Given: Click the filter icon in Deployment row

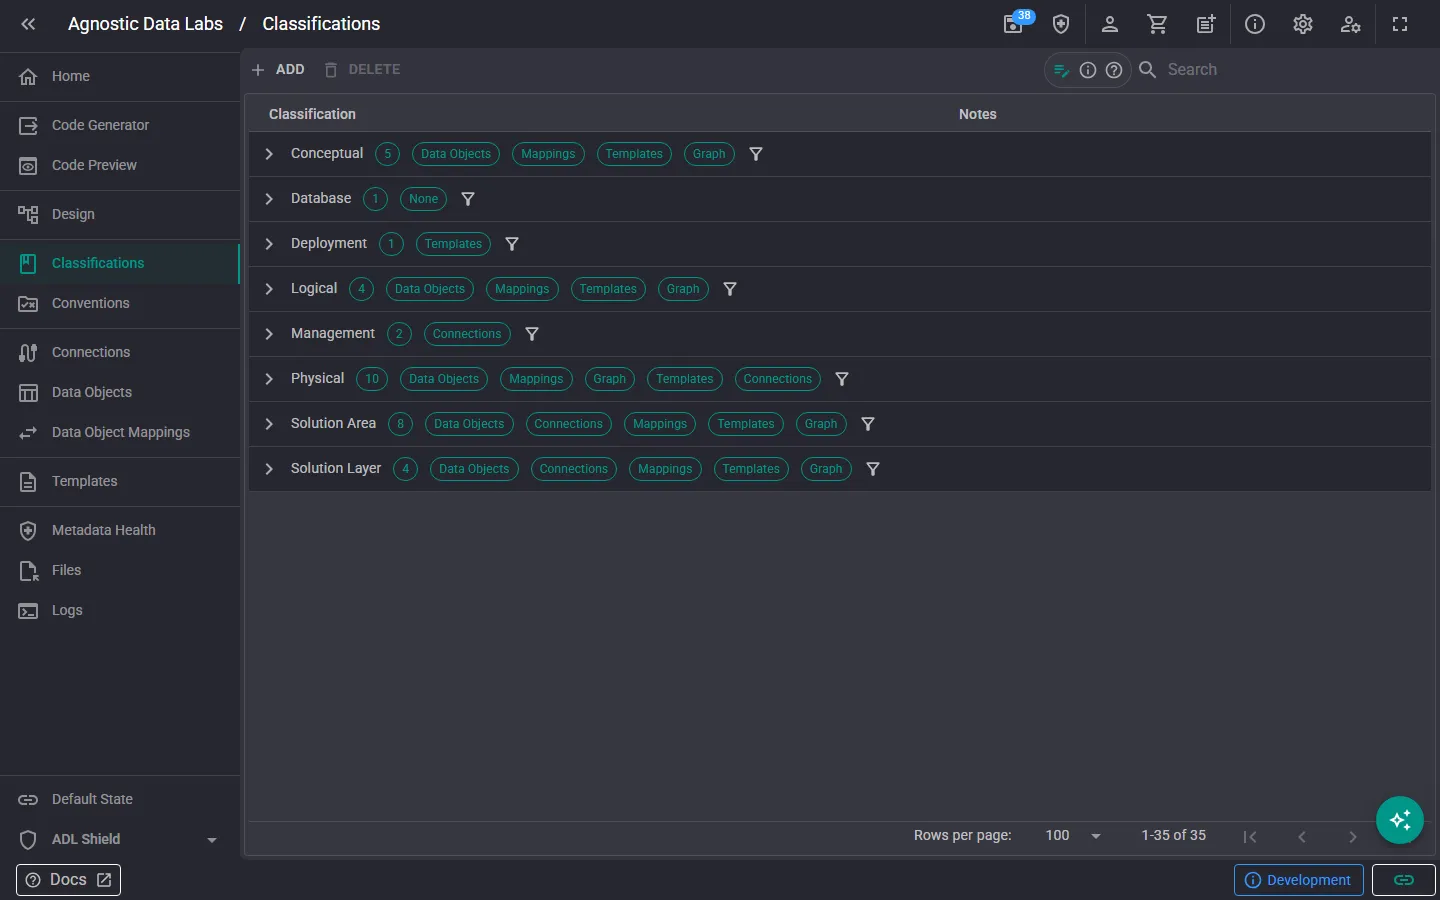Looking at the screenshot, I should click(x=512, y=244).
